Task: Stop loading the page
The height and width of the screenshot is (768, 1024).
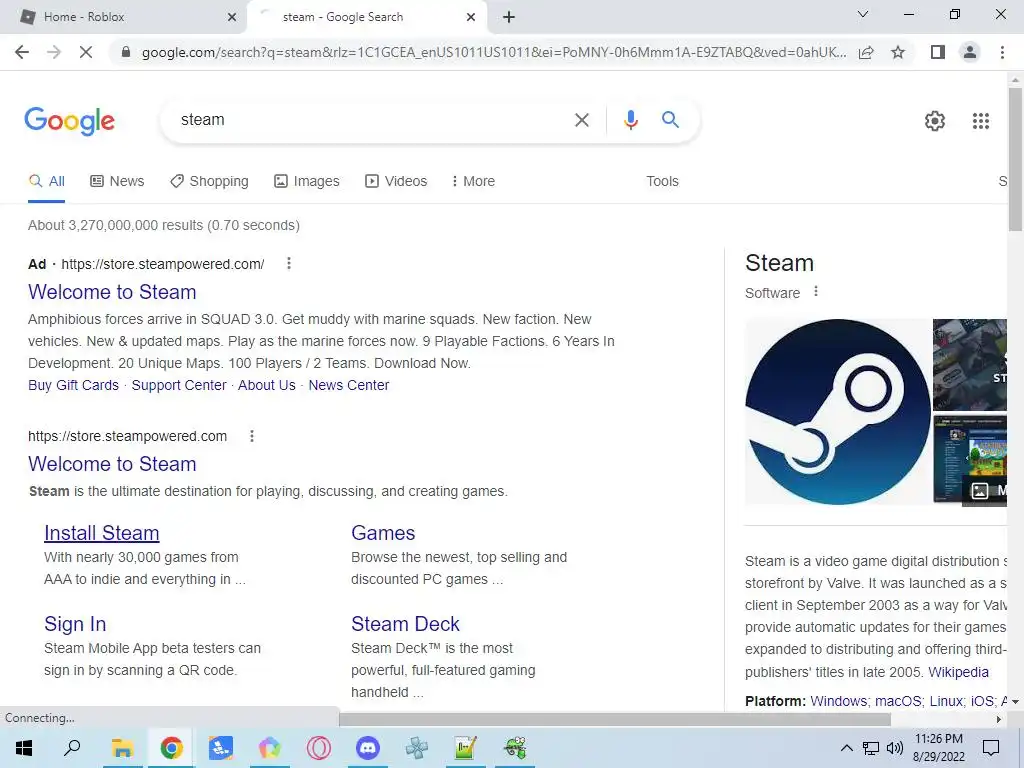Action: 86,52
